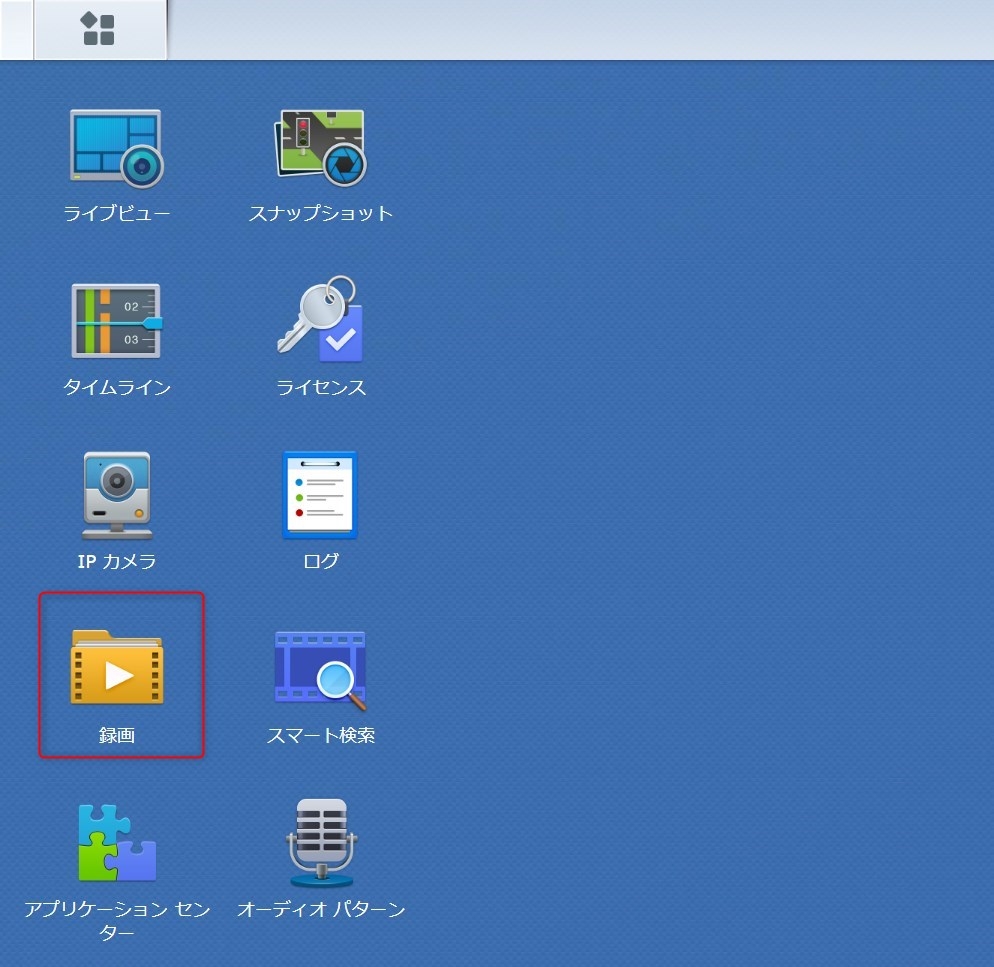Image resolution: width=994 pixels, height=967 pixels.
Task: Open the main menu grid button
Action: 98,29
